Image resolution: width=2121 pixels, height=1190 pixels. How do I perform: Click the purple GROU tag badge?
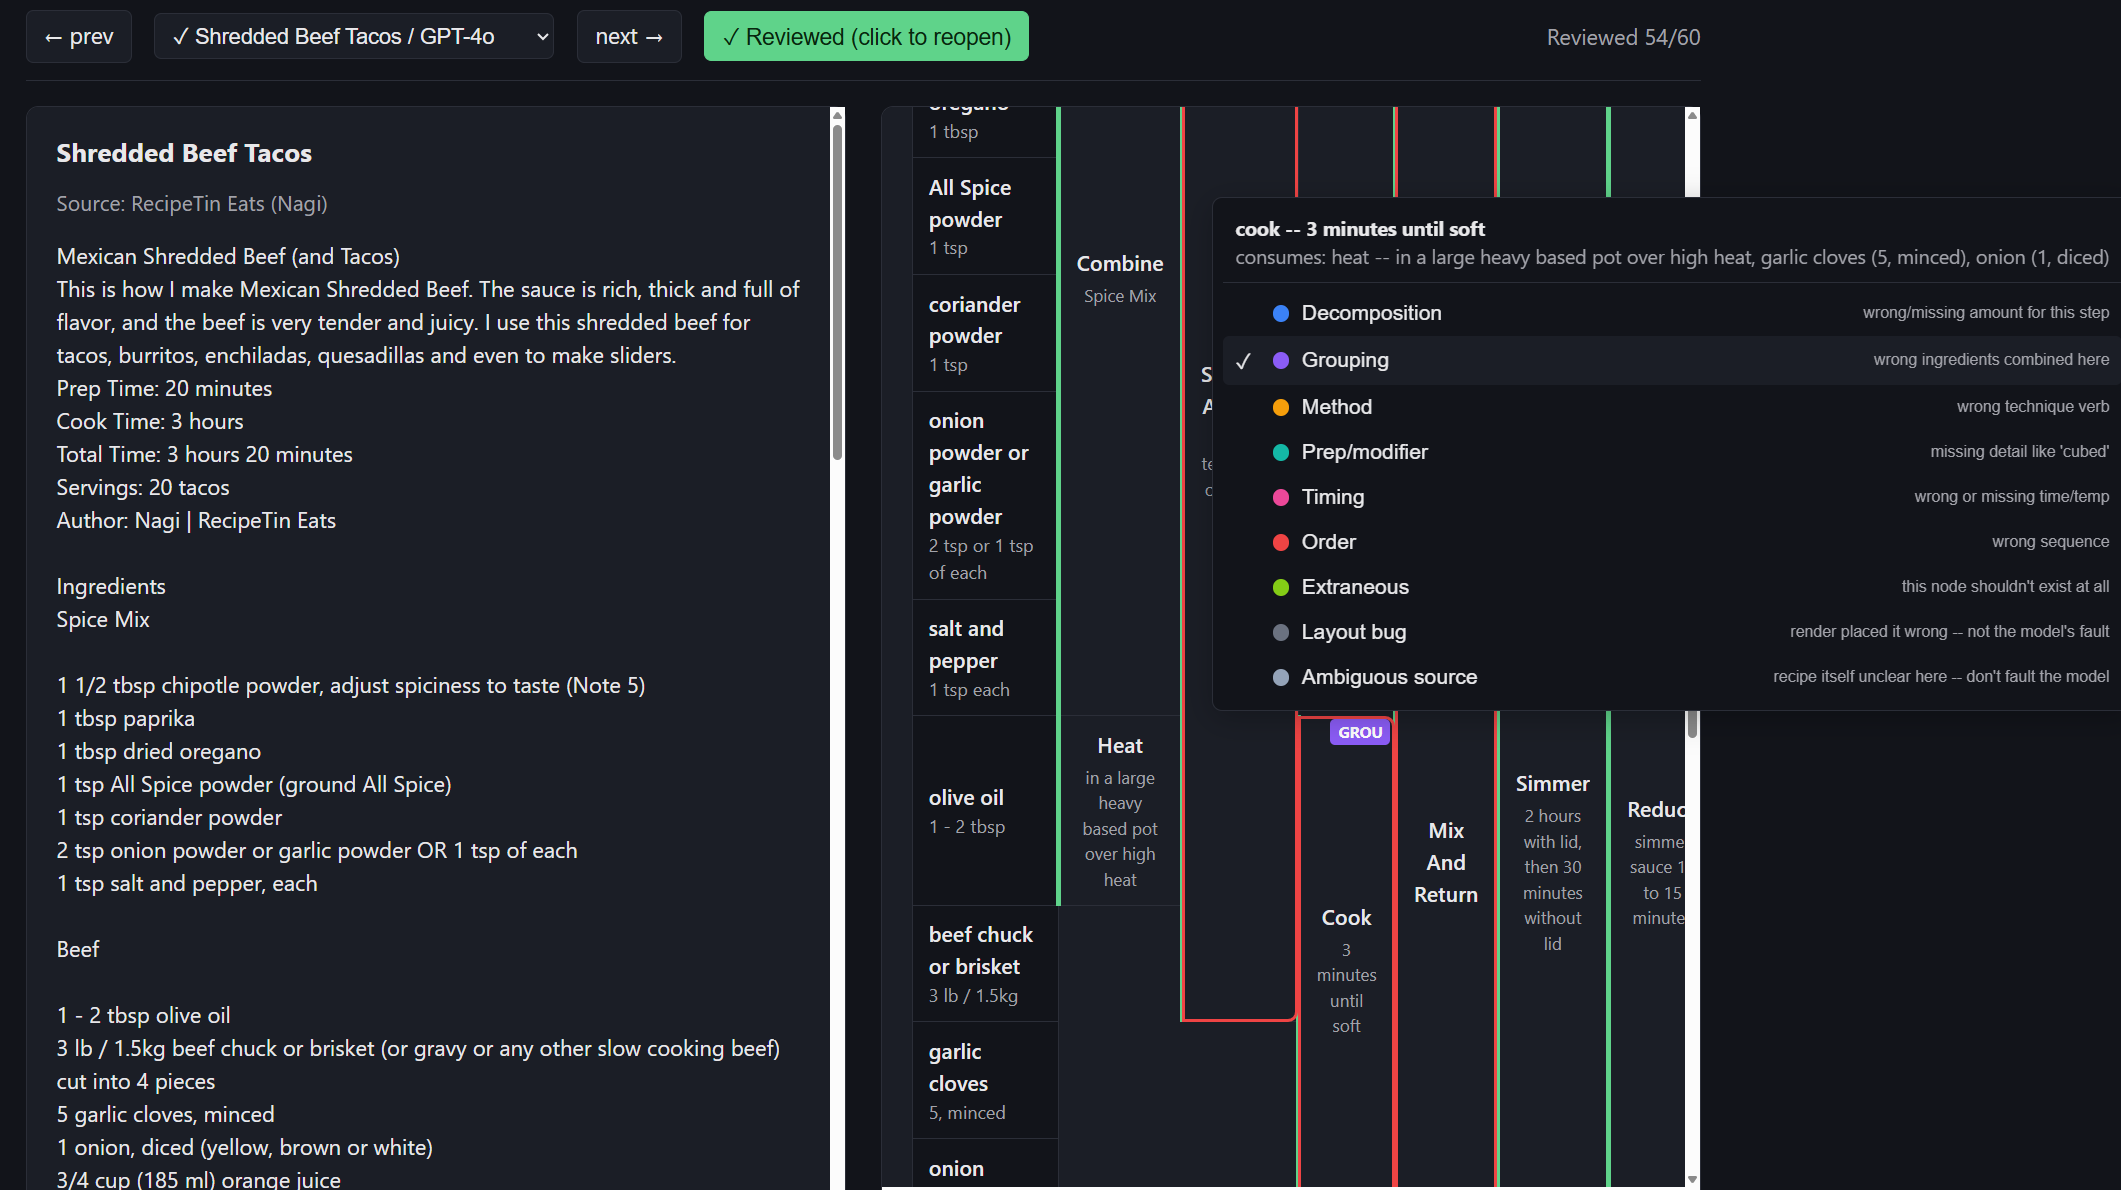coord(1360,732)
